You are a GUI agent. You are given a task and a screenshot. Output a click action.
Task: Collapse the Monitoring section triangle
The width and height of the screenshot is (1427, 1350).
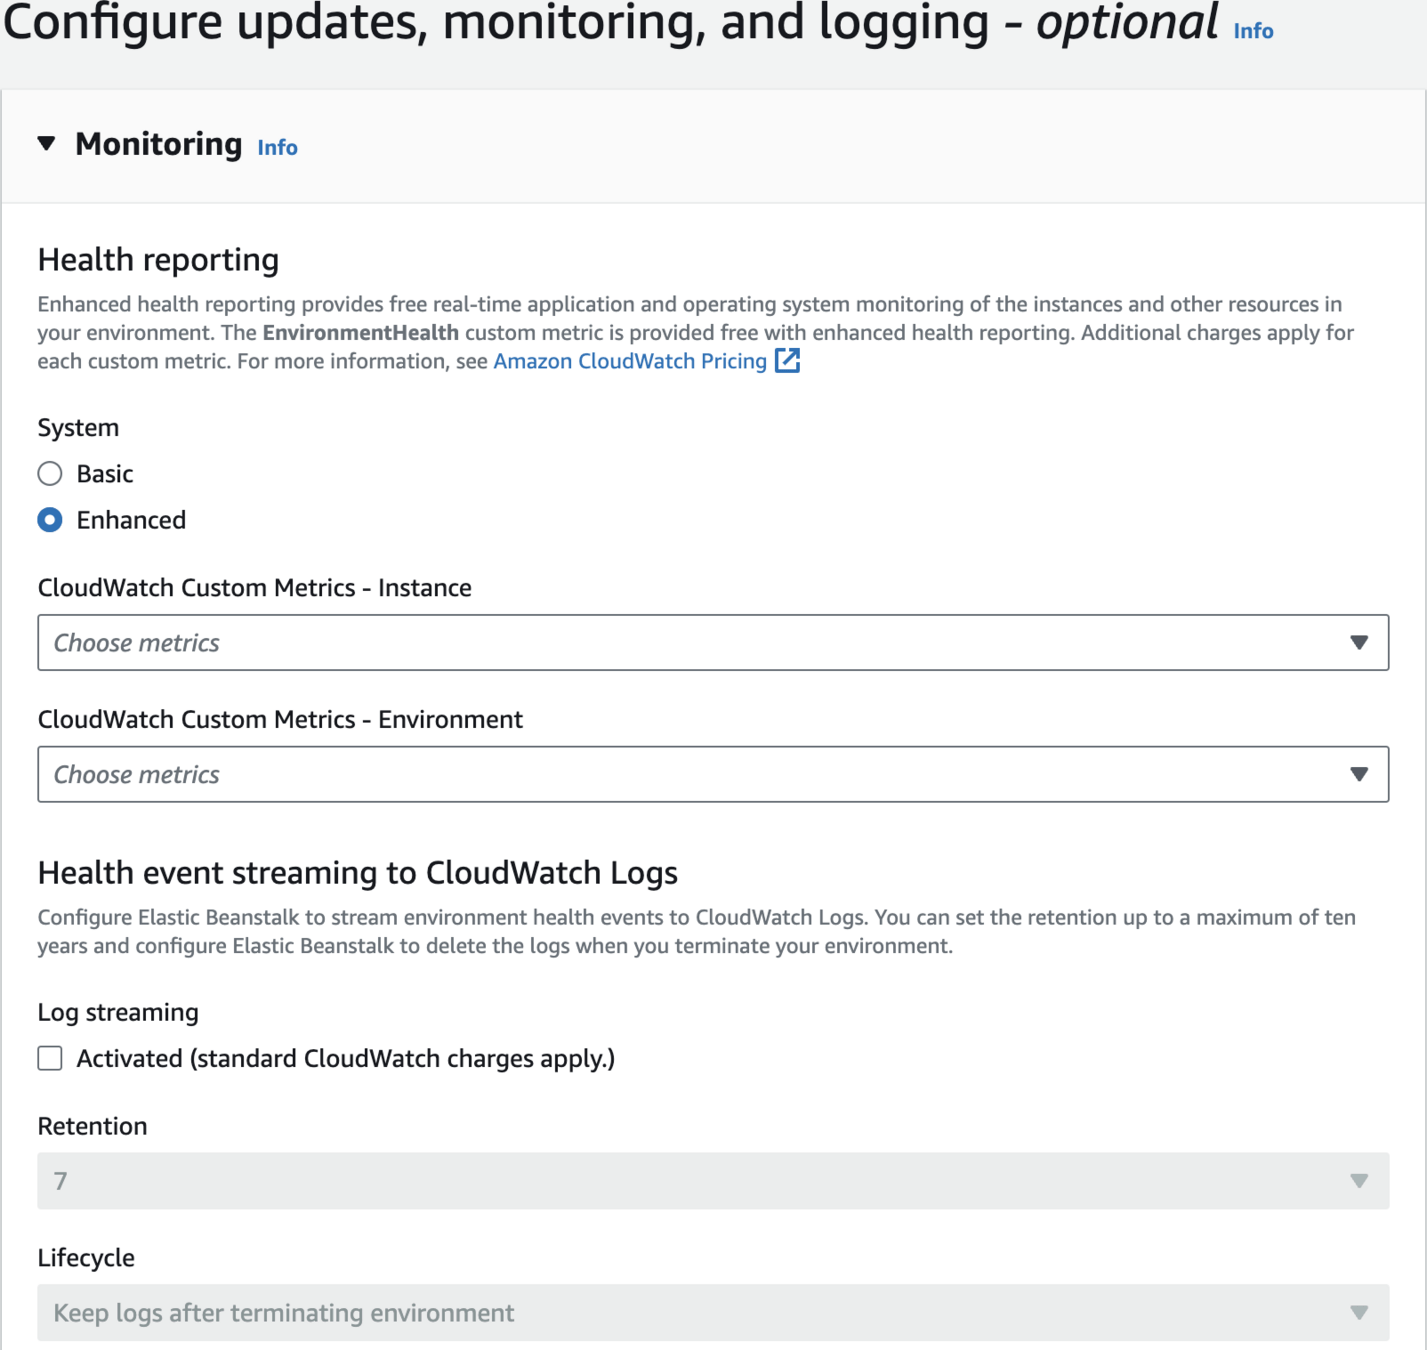[46, 144]
